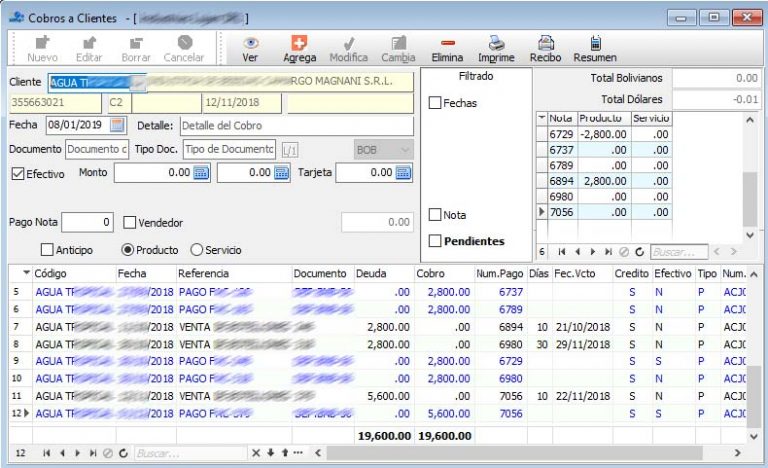Image resolution: width=768 pixels, height=468 pixels.
Task: Click the notes grid vertical scrollbar thumb
Action: [749, 199]
